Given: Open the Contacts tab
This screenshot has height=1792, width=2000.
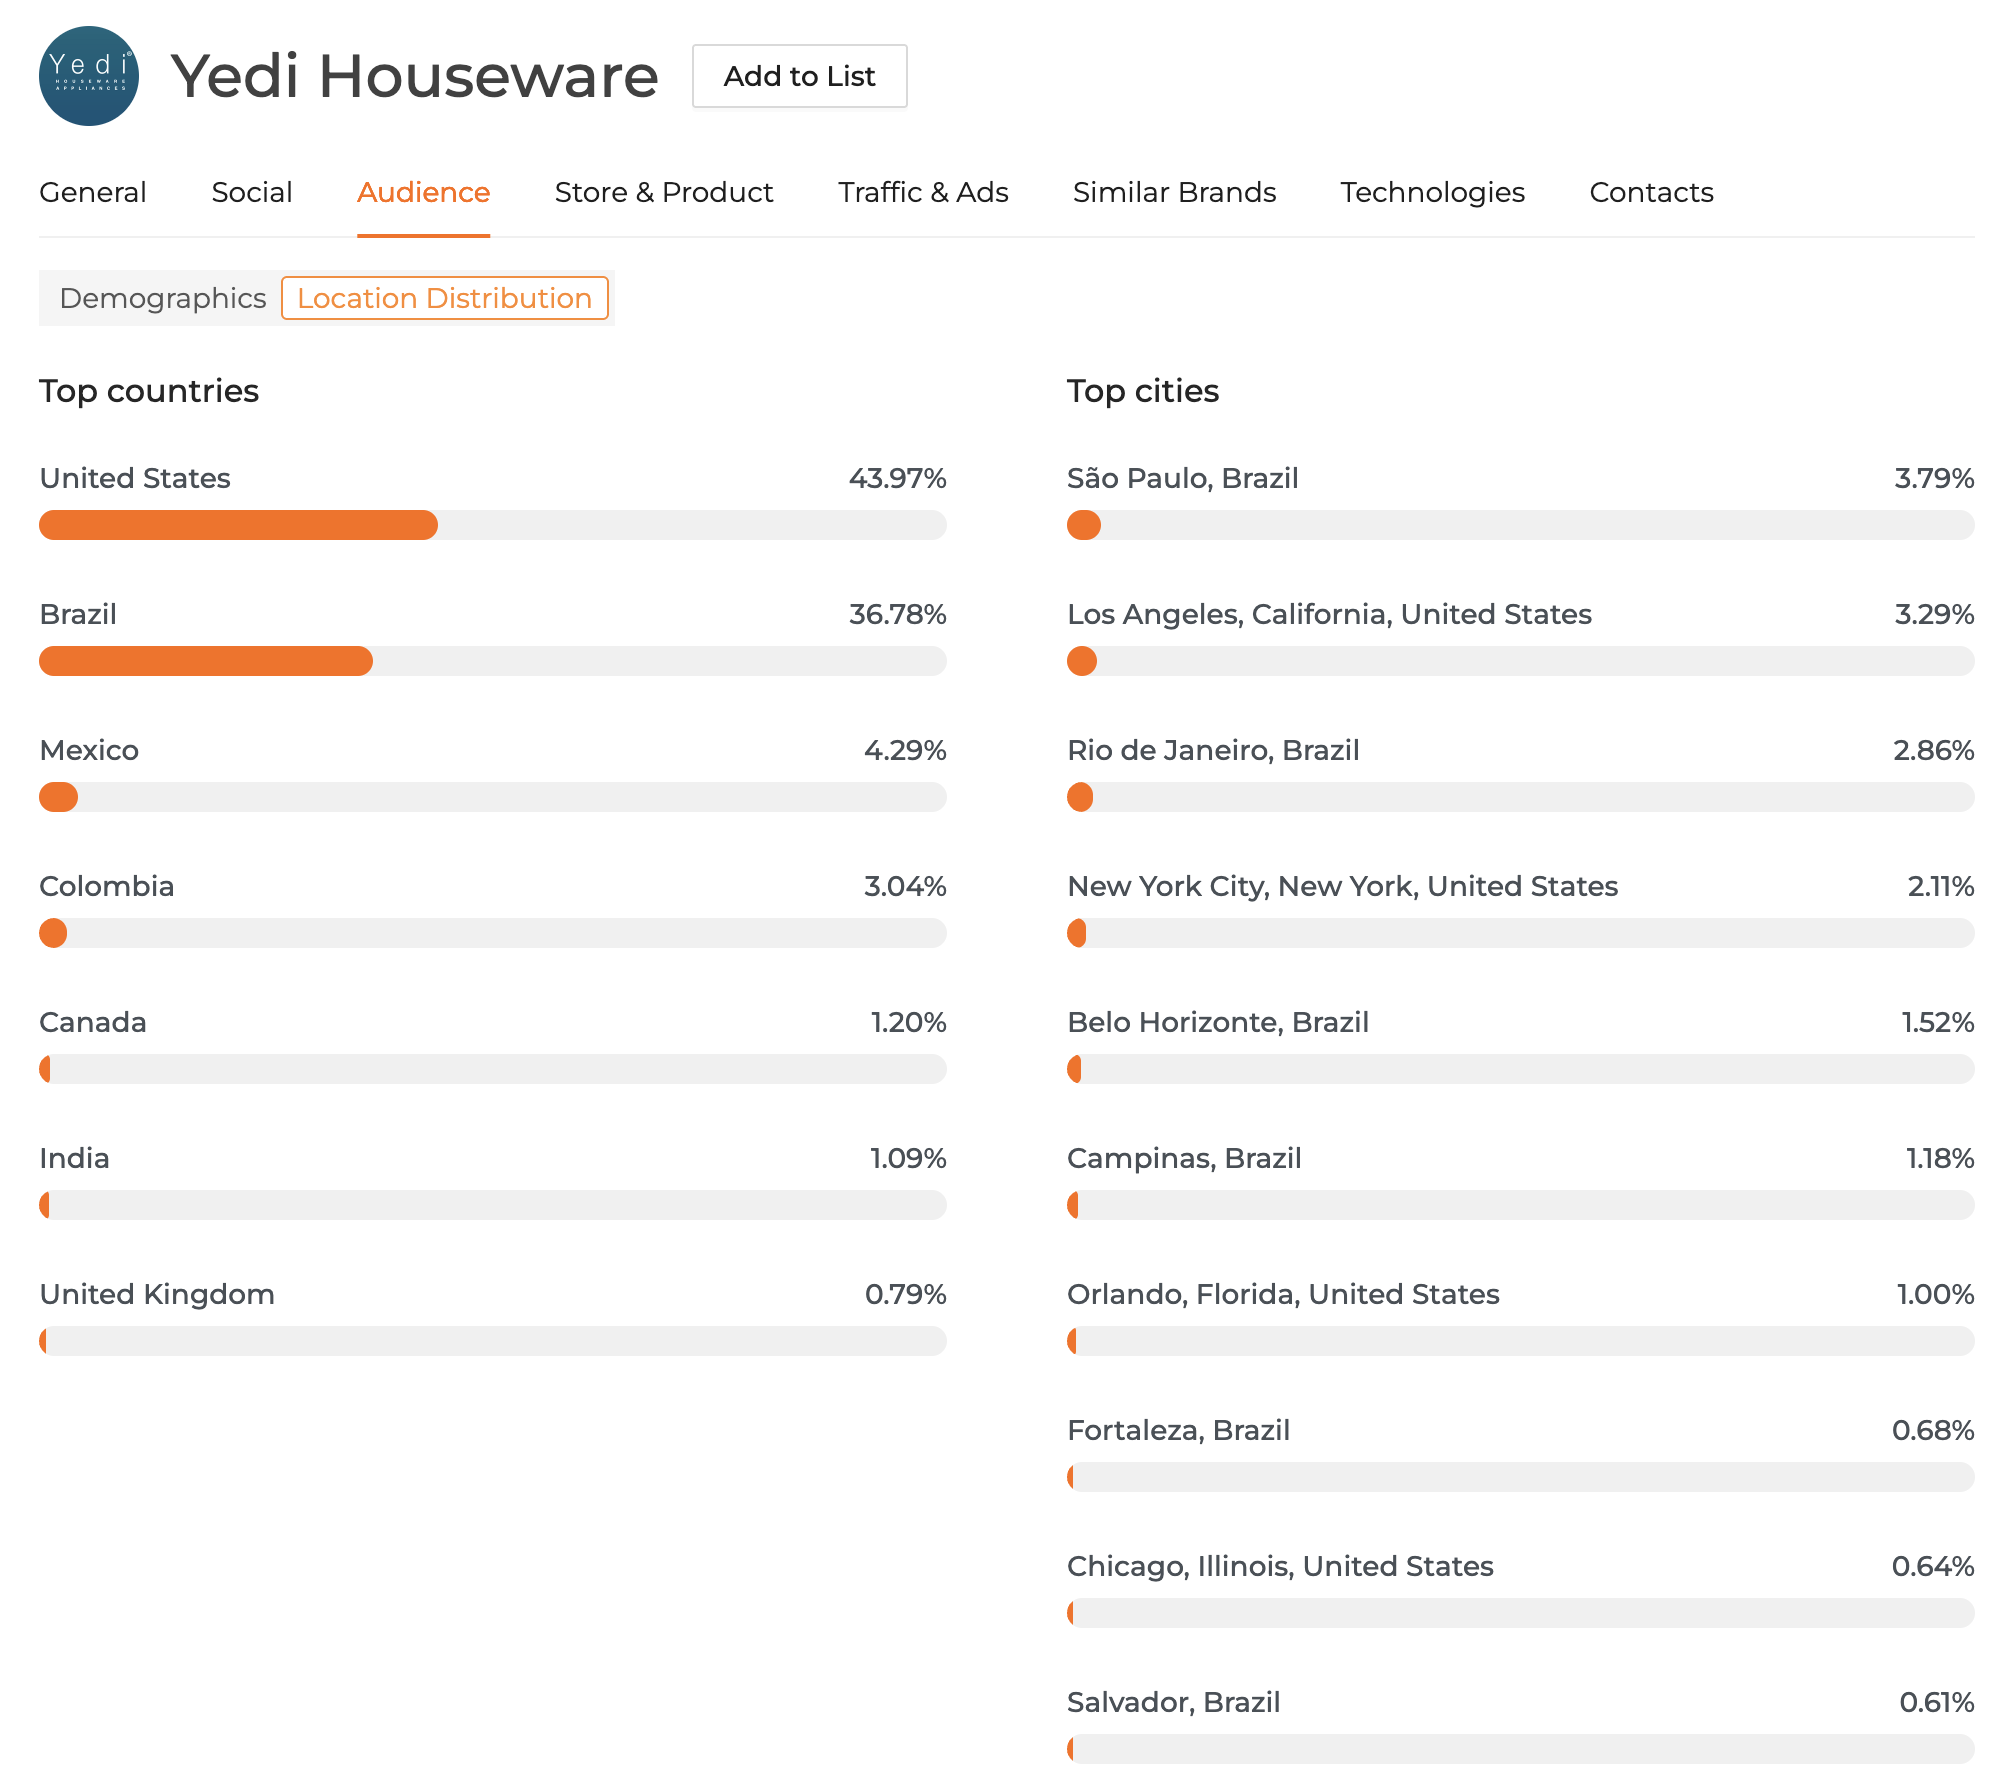Looking at the screenshot, I should click(x=1651, y=192).
